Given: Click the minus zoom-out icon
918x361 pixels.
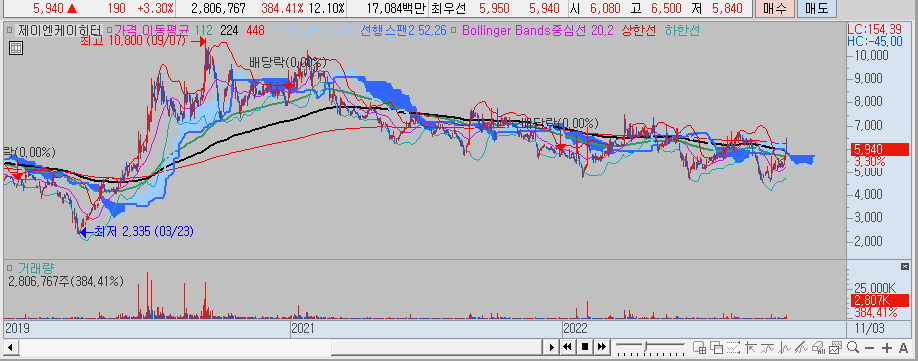Looking at the screenshot, I should (869, 348).
